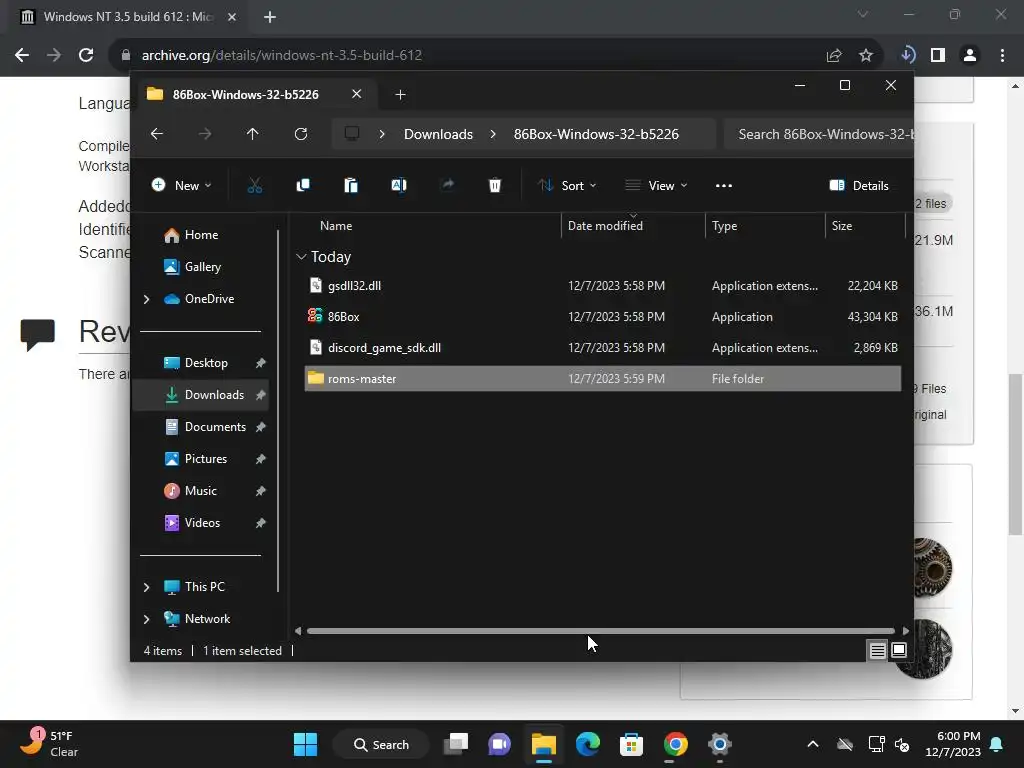
Task: Refresh the Explorer folder view
Action: pos(301,134)
